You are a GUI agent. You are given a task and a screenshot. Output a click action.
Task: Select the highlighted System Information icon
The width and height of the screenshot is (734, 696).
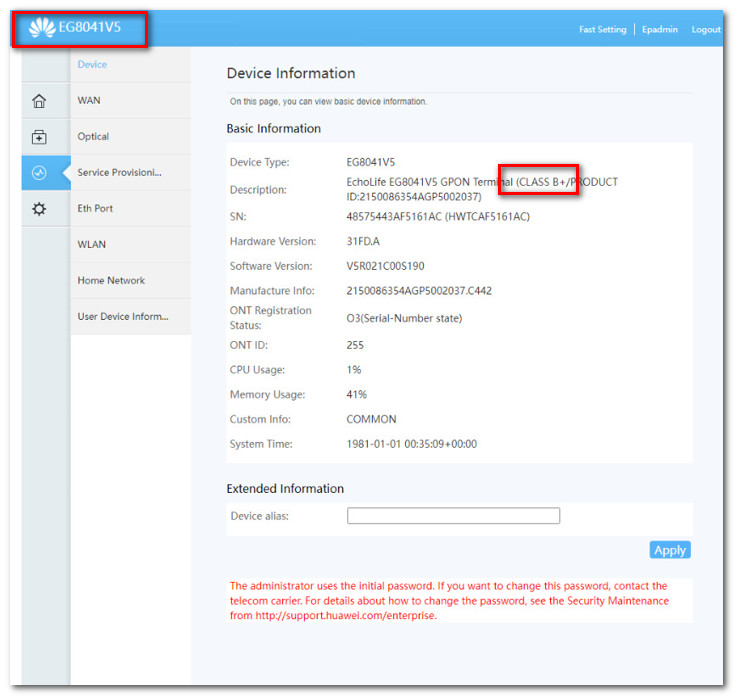tap(39, 173)
